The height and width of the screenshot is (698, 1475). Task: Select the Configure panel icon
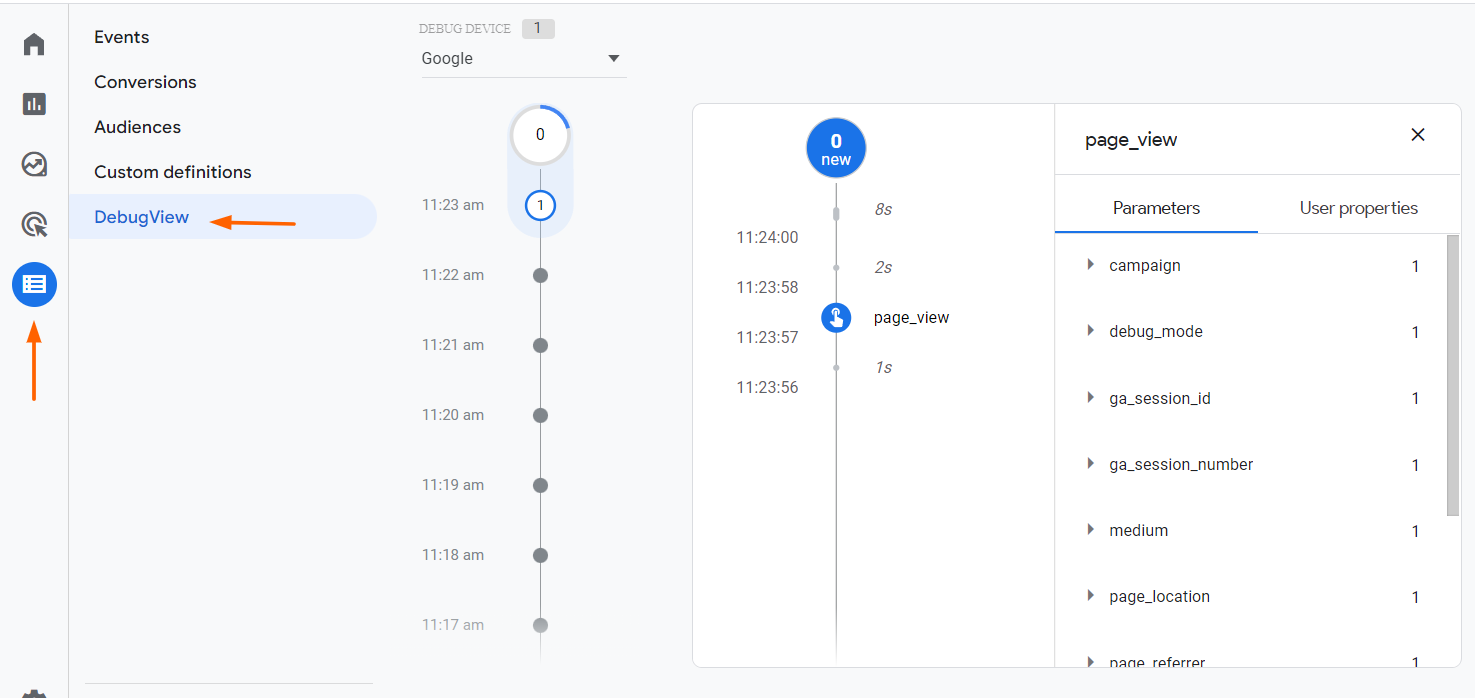(33, 284)
